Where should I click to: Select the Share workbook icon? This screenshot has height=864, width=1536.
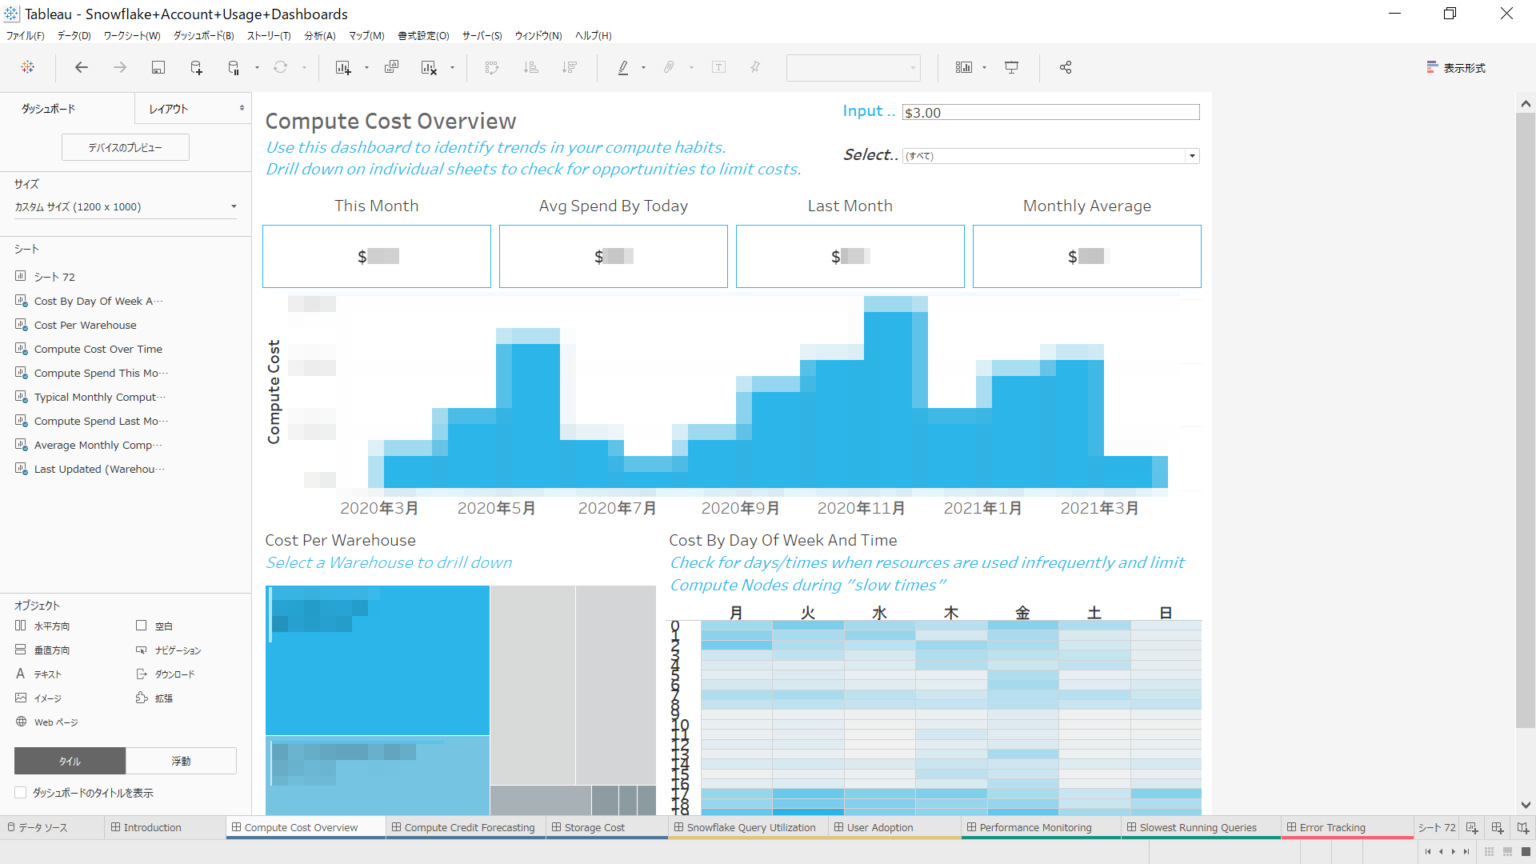click(1065, 67)
